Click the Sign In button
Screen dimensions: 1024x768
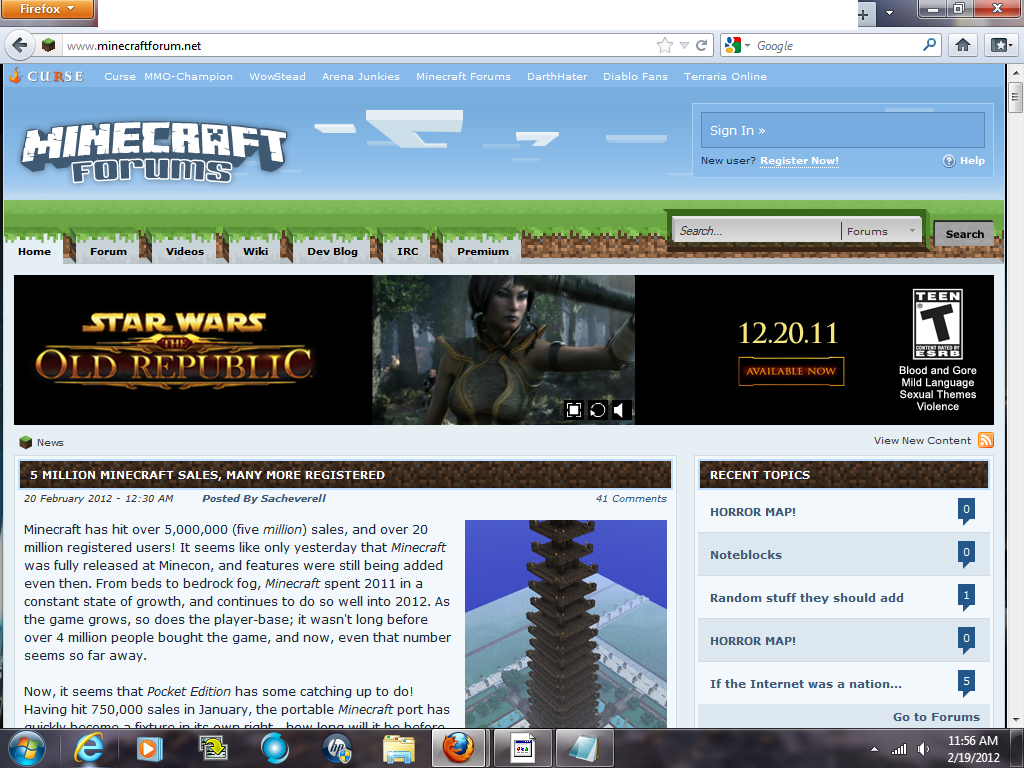click(842, 130)
